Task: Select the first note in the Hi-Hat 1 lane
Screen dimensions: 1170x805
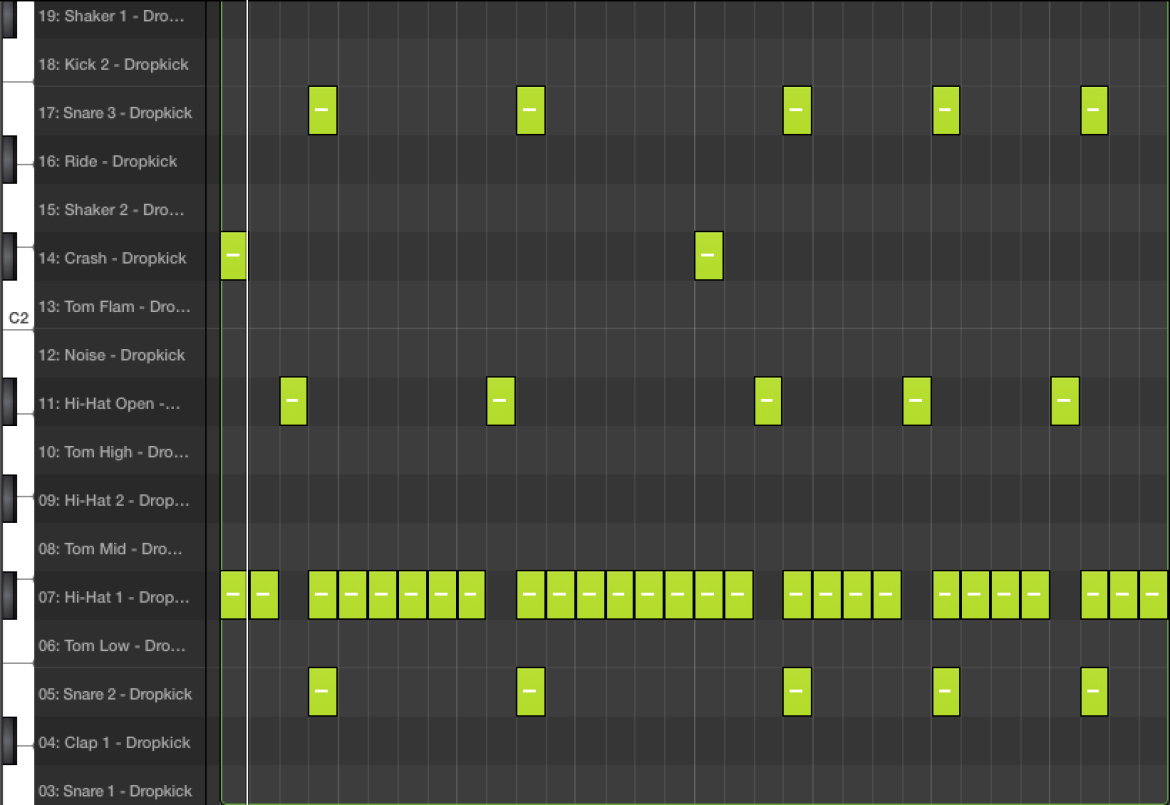Action: pos(234,595)
